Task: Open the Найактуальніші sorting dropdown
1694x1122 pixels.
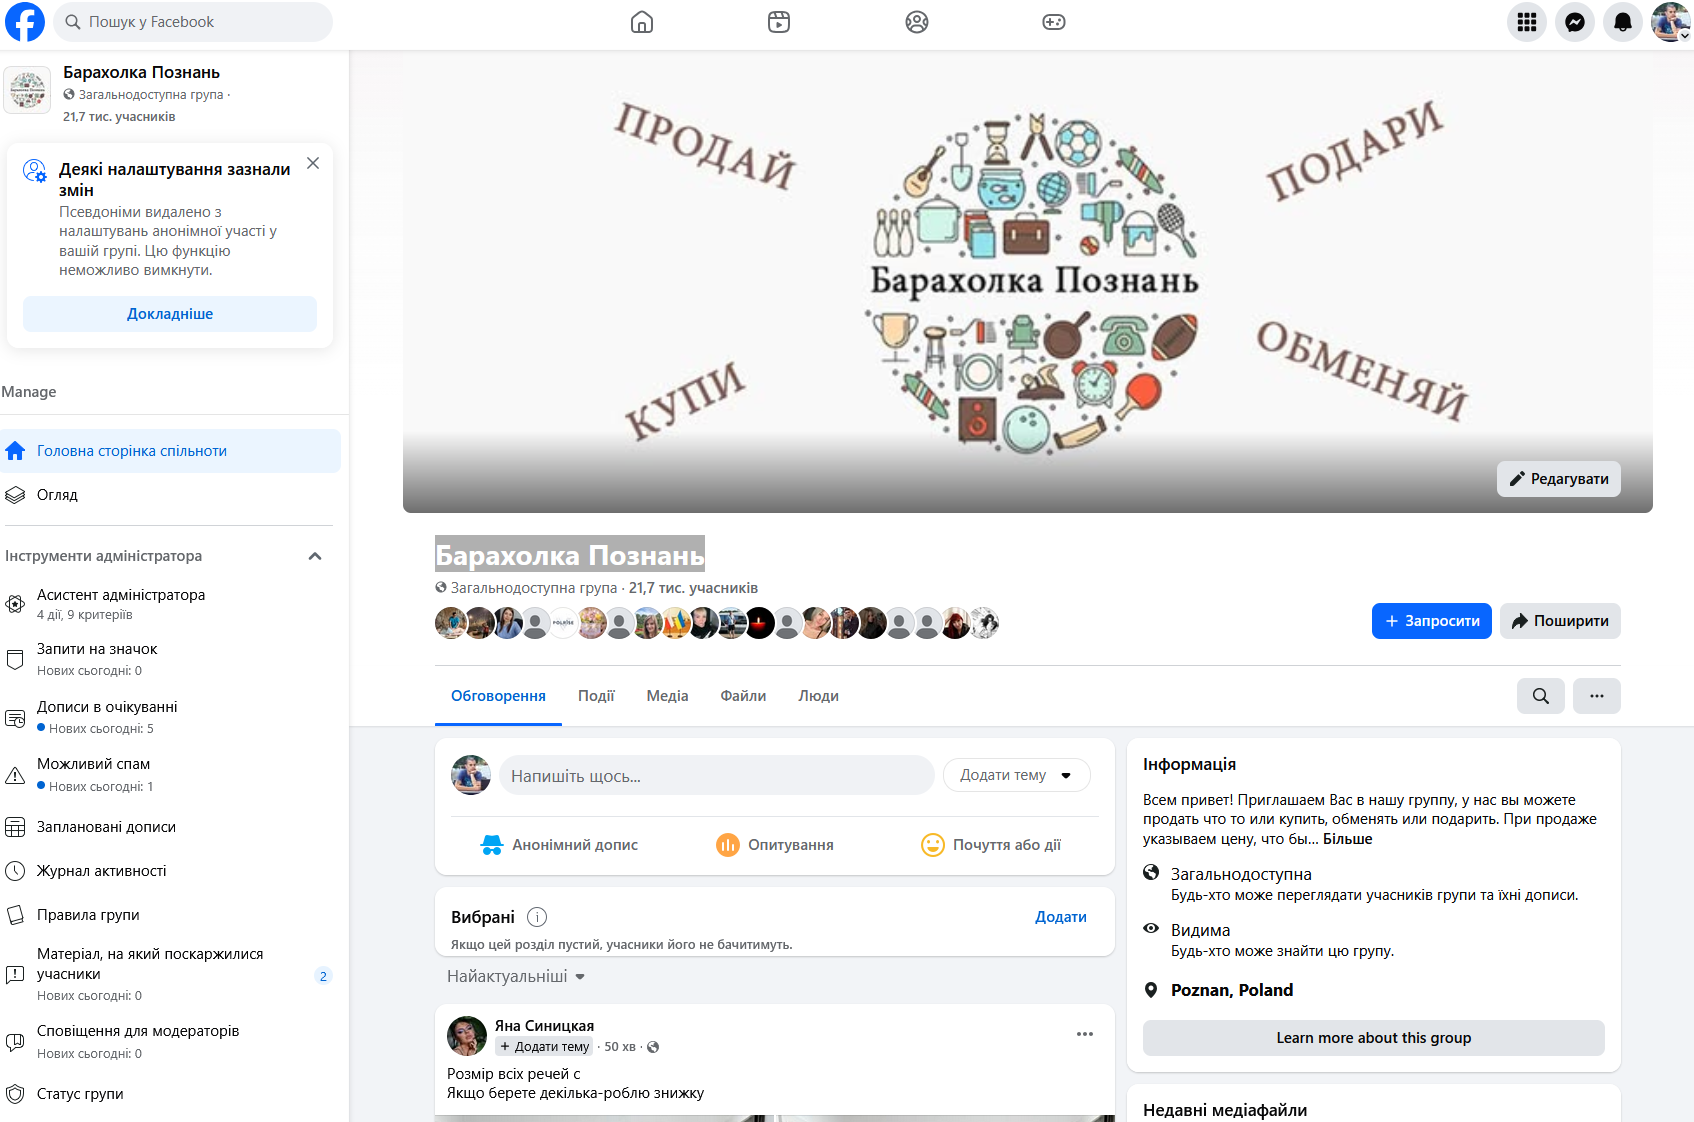Action: point(516,976)
